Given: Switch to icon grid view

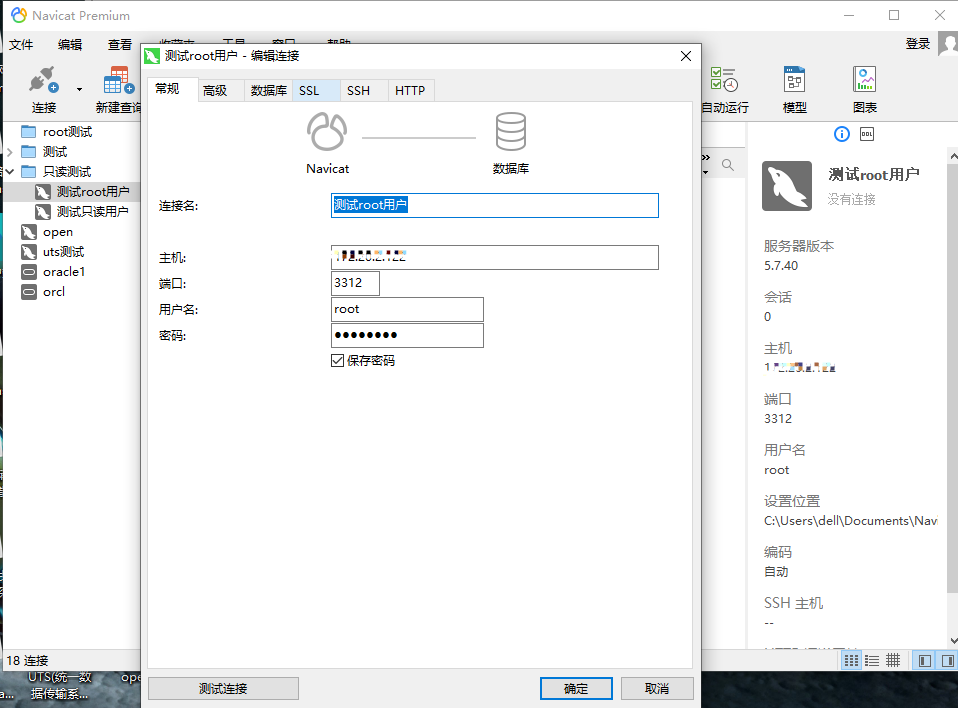Looking at the screenshot, I should [851, 660].
